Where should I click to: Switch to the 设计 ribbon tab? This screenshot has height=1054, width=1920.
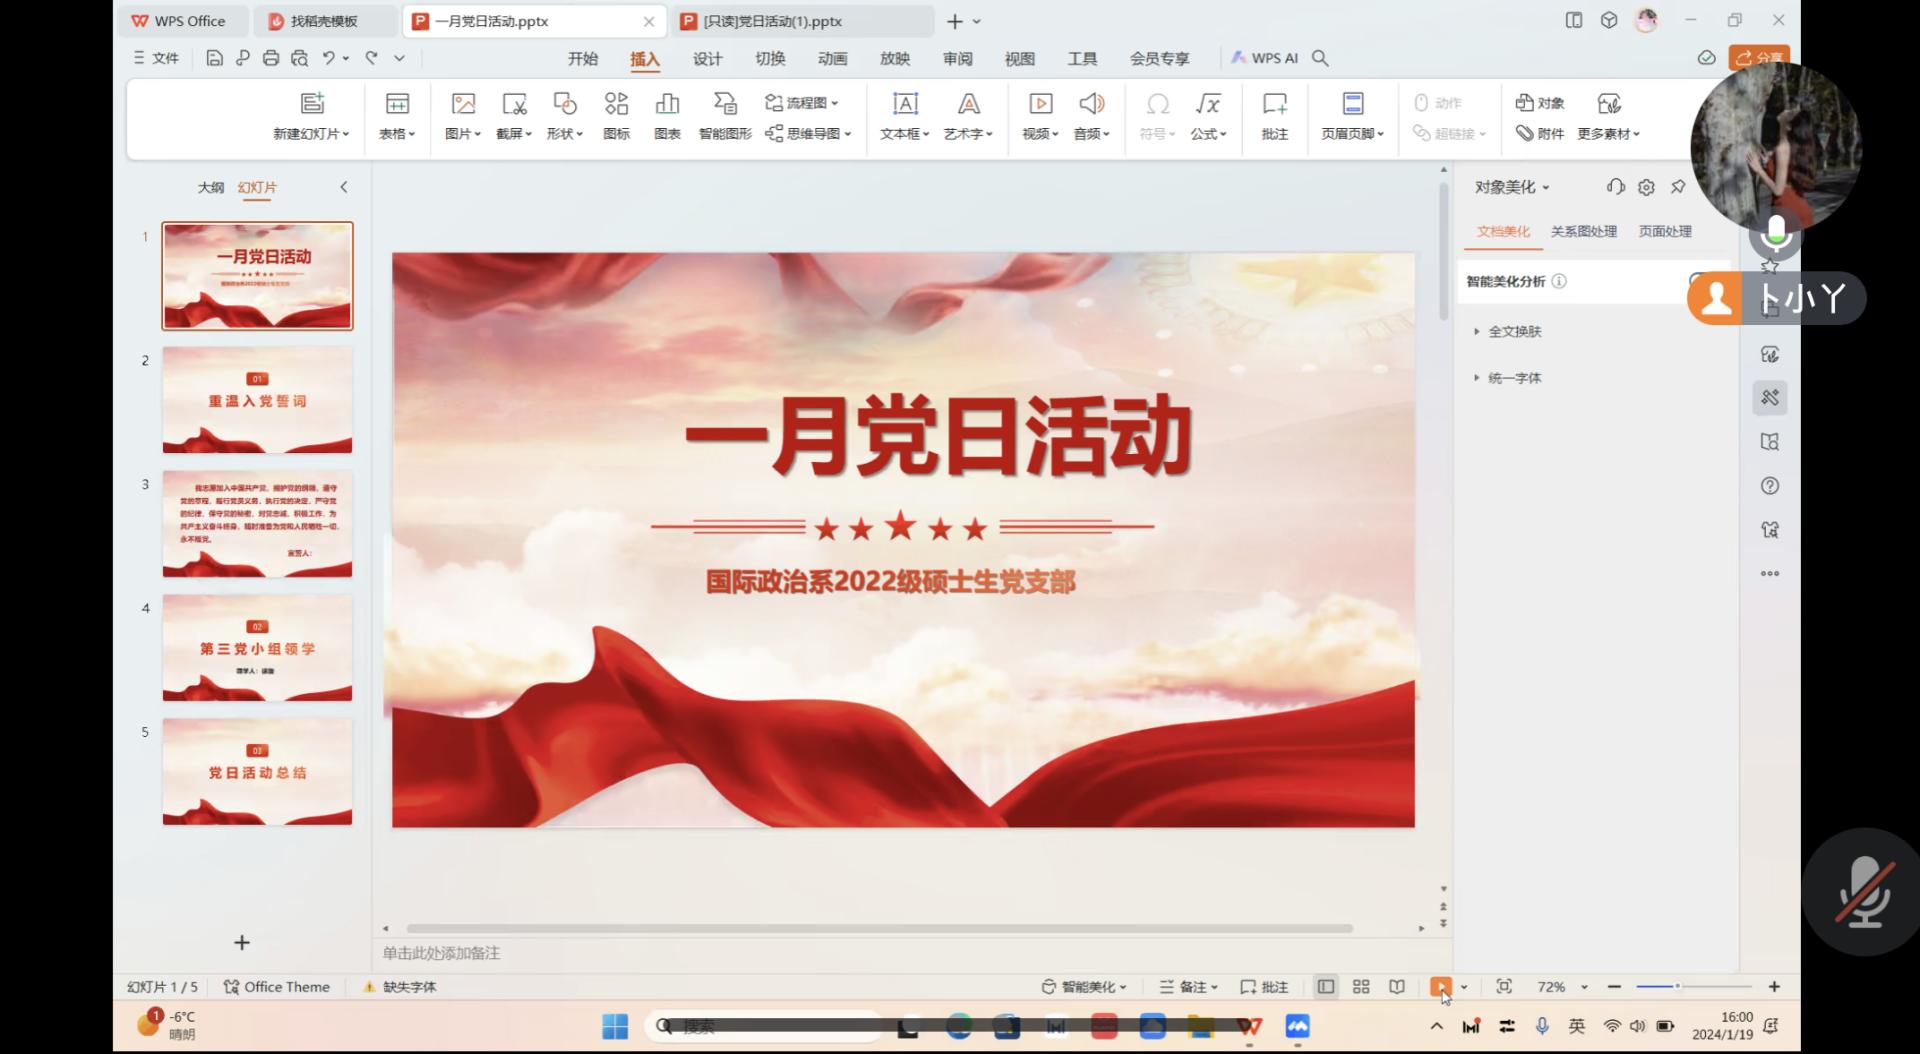pos(707,59)
